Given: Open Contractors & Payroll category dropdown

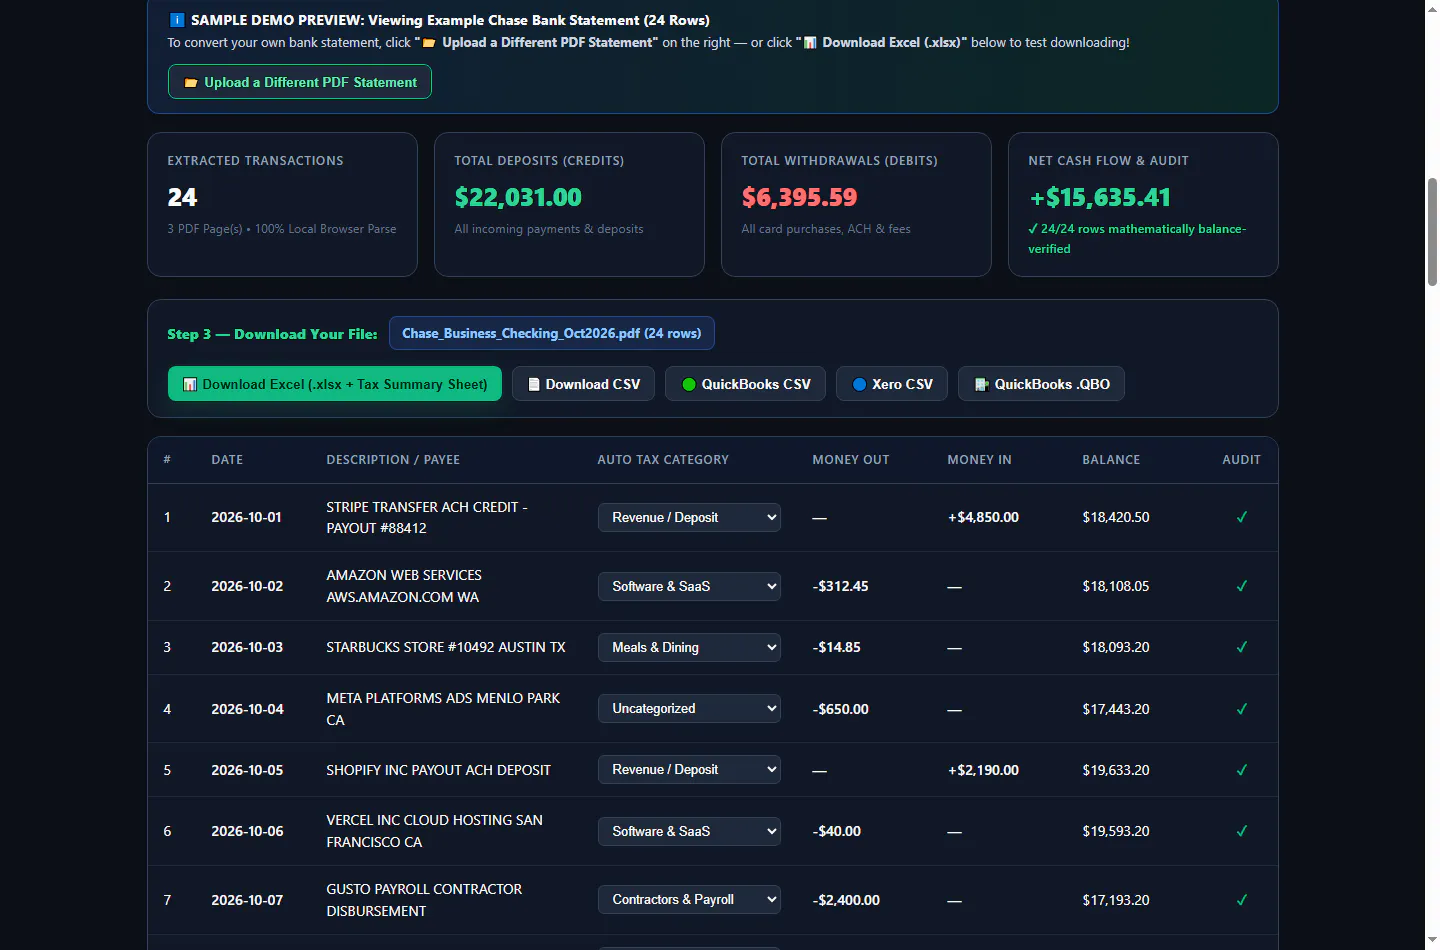Looking at the screenshot, I should coord(689,899).
